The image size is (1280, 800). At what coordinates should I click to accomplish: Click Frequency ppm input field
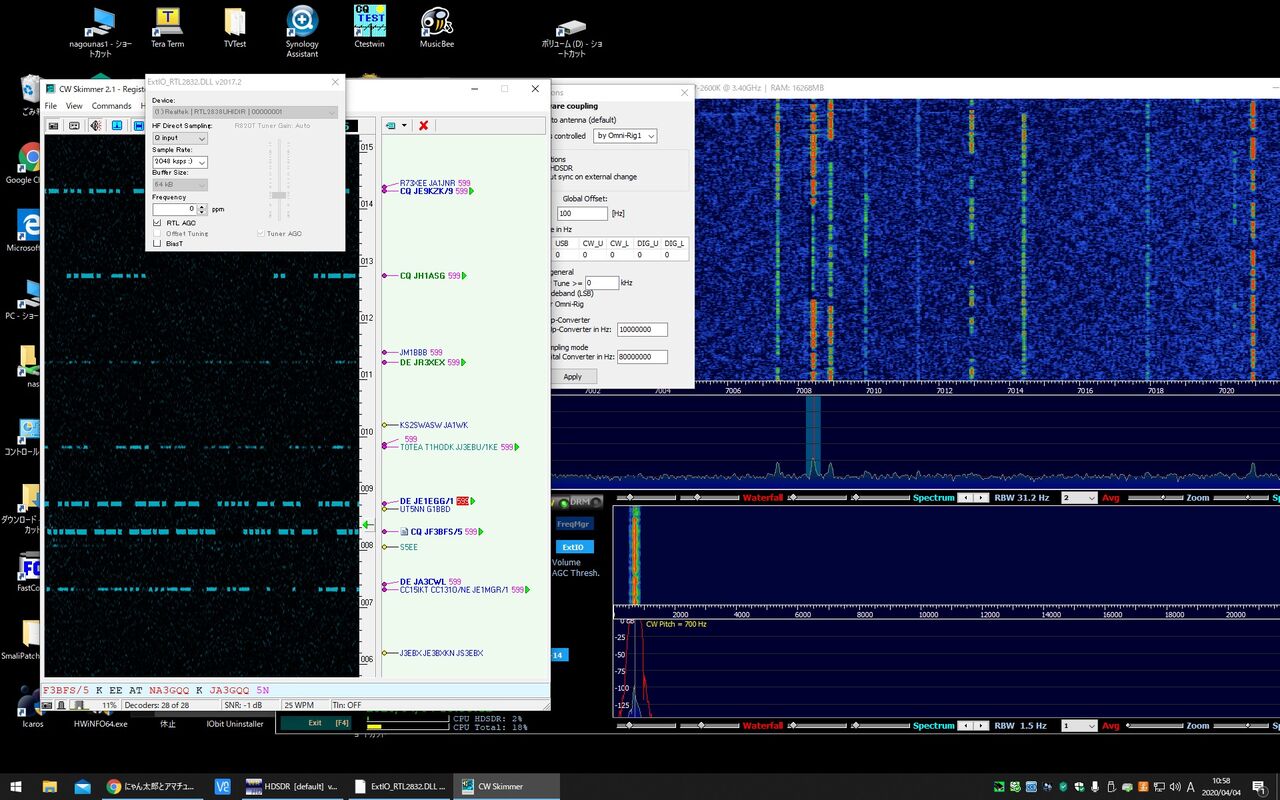[x=174, y=209]
